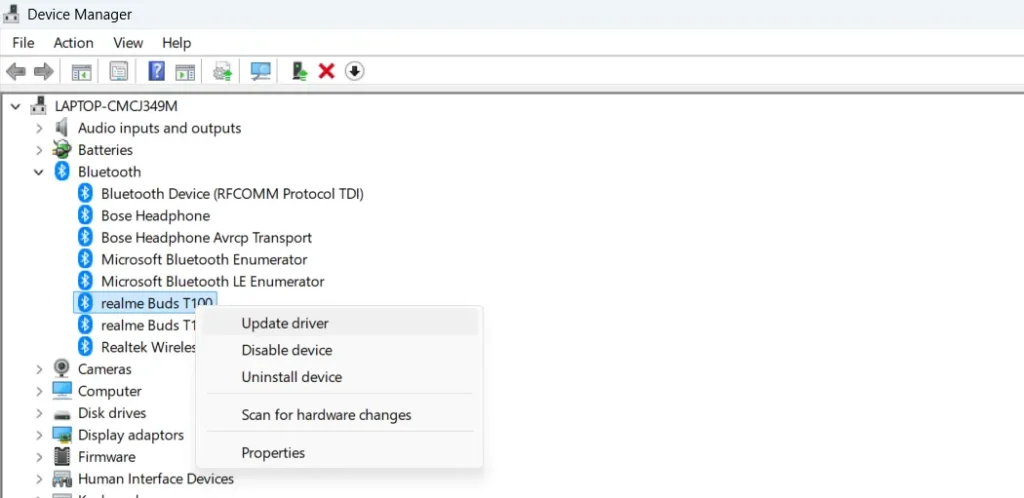The width and height of the screenshot is (1024, 498).
Task: Open the Help menu
Action: [x=176, y=43]
